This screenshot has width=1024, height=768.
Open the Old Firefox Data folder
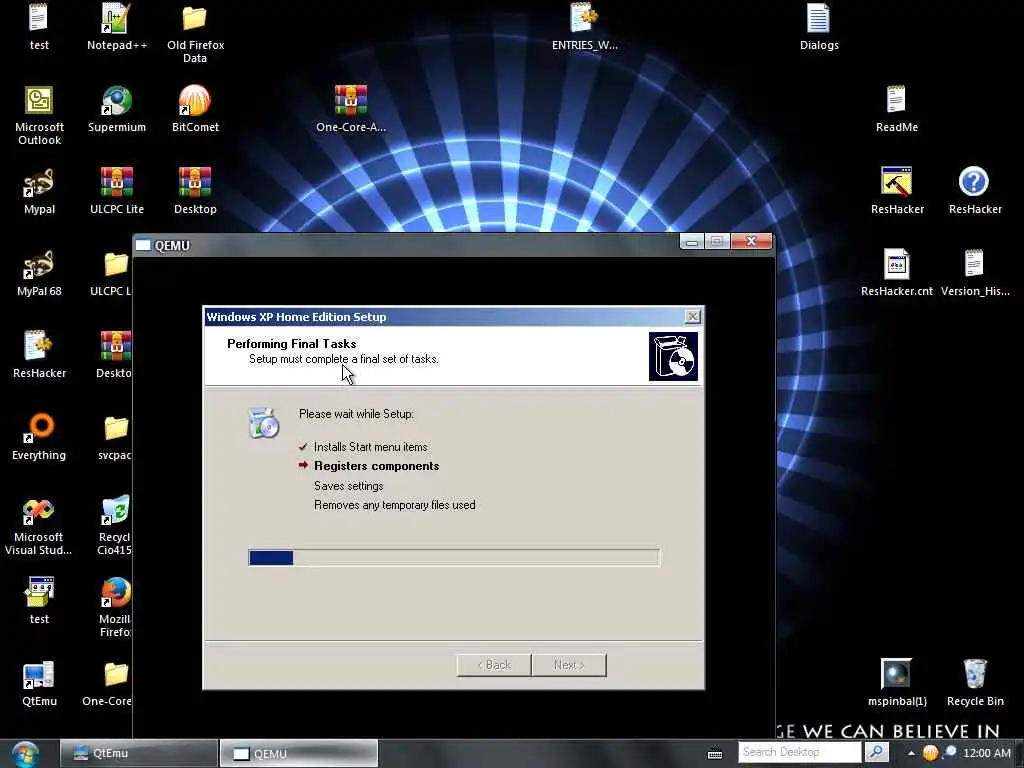click(195, 33)
